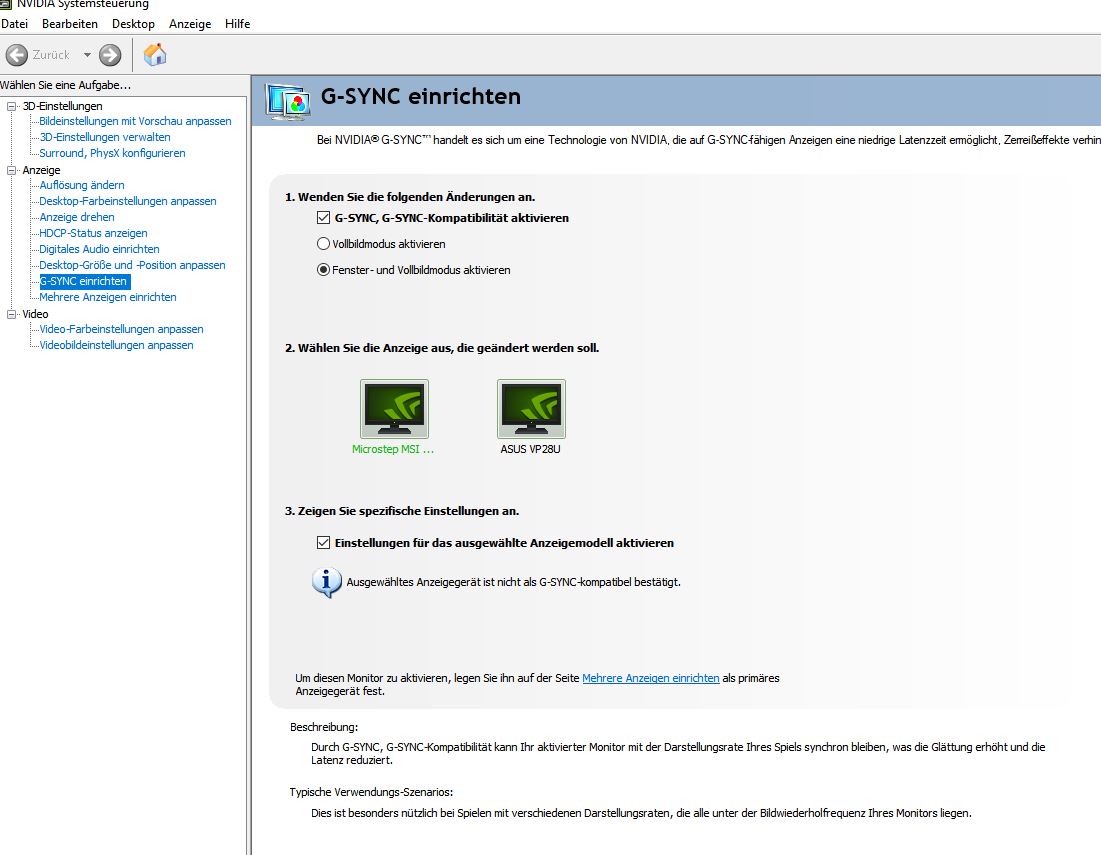Open 3D-Einstellungen verwalten

105,137
